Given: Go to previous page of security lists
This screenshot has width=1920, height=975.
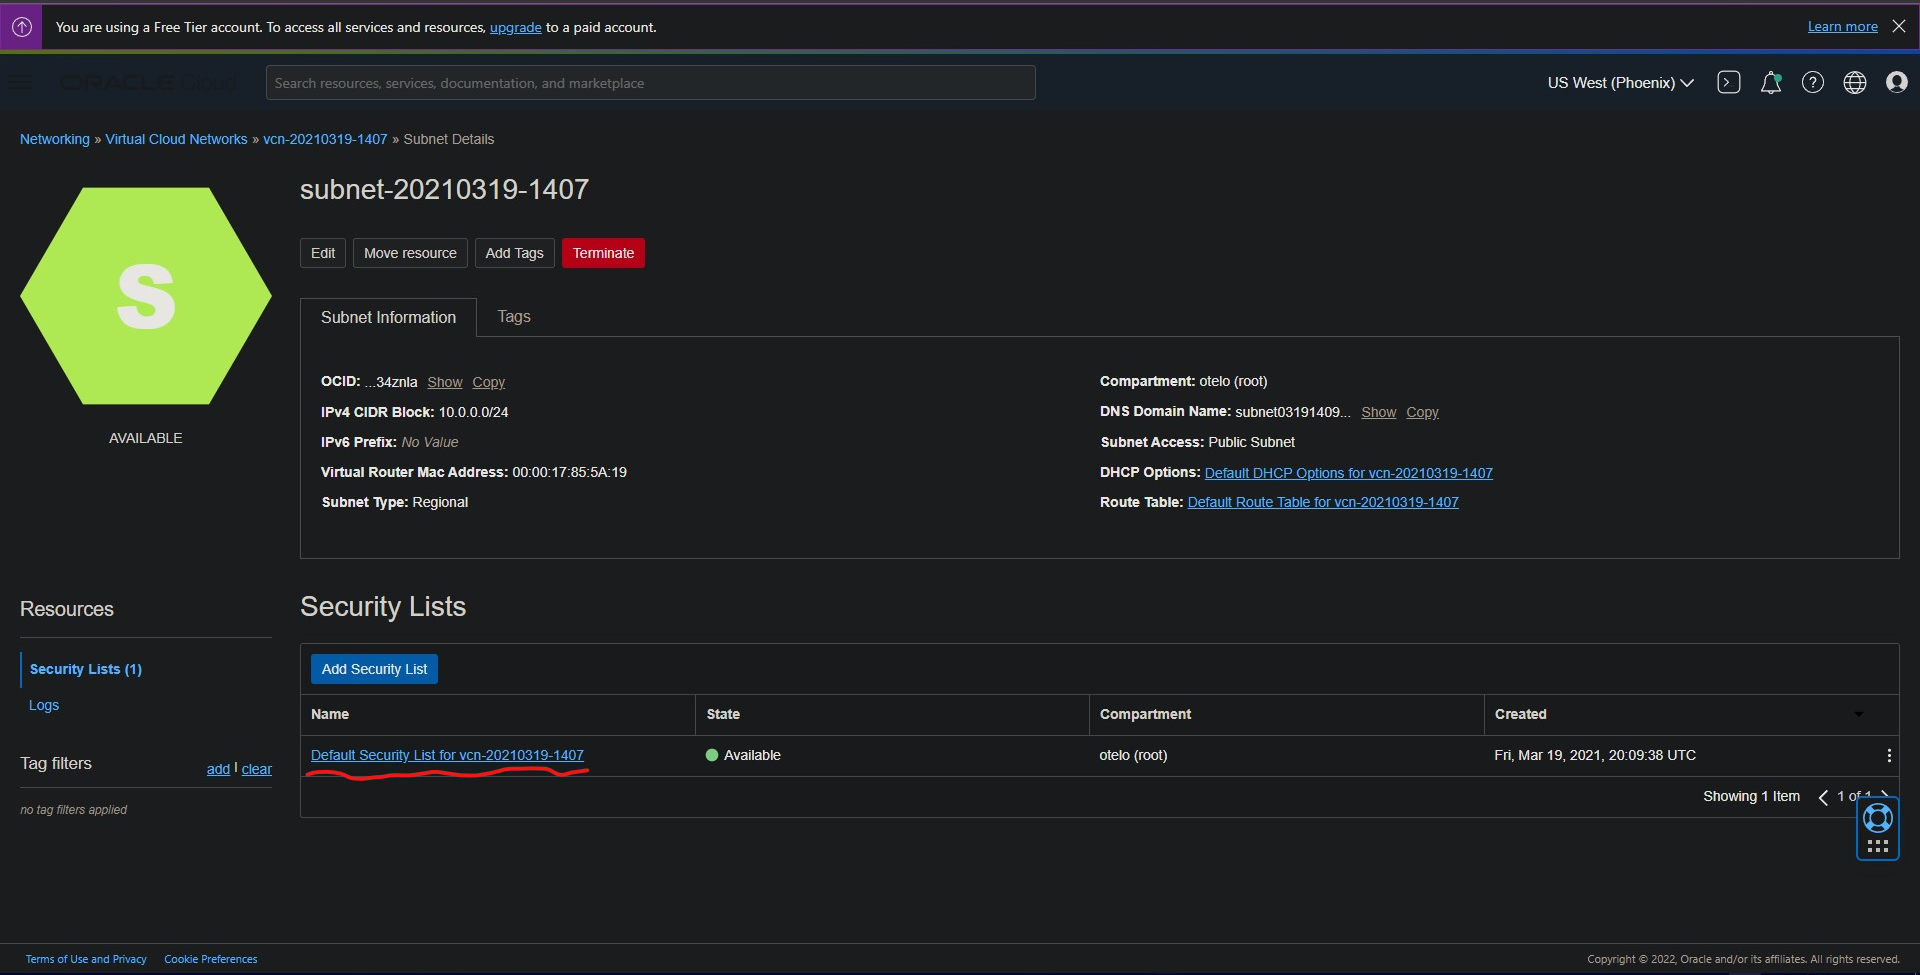Looking at the screenshot, I should [x=1823, y=797].
